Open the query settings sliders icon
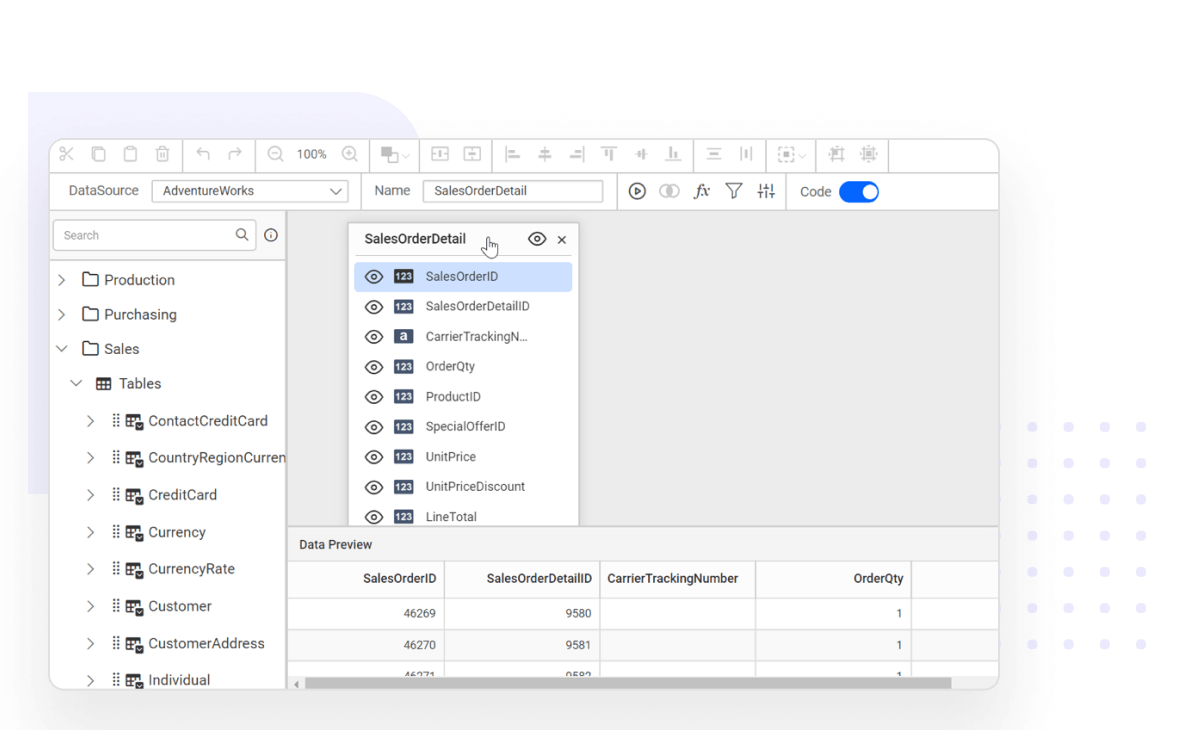Viewport: 1180px width, 730px height. pyautogui.click(x=766, y=191)
